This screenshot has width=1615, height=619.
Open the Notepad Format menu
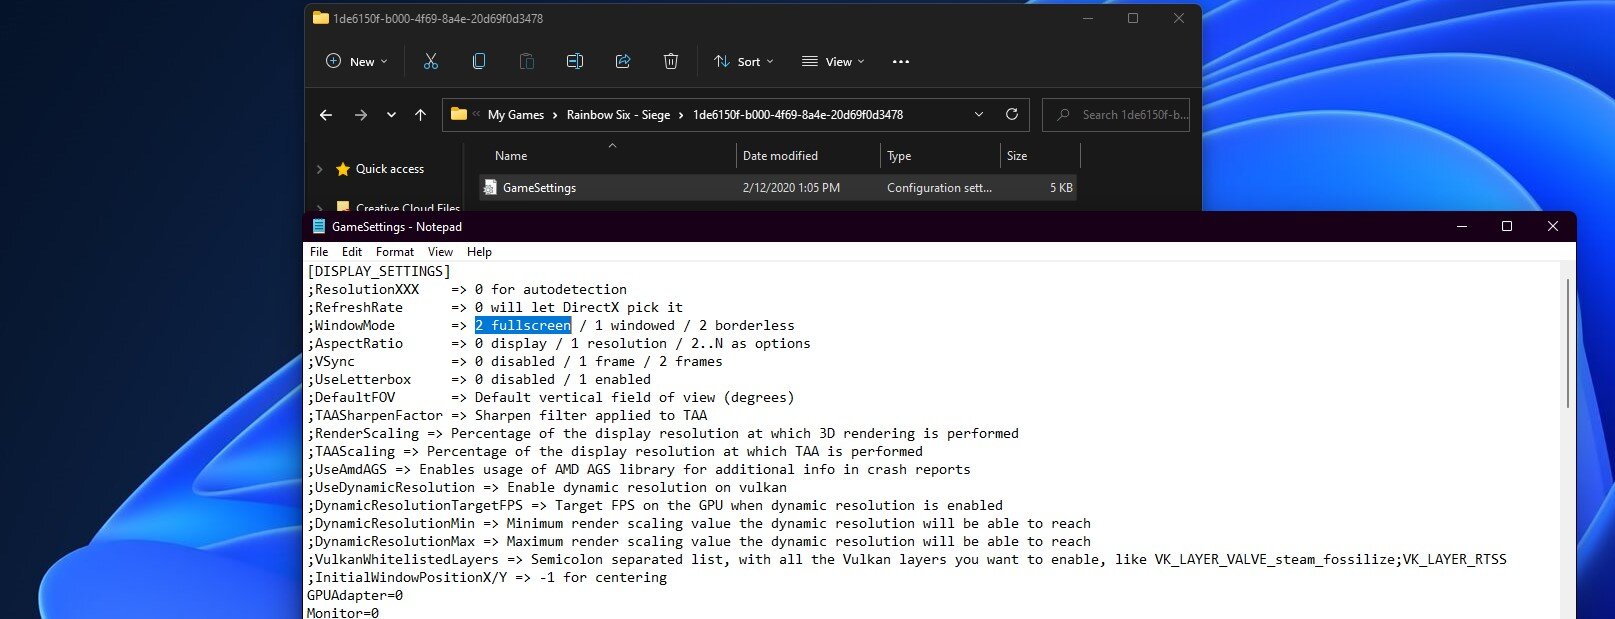click(395, 252)
